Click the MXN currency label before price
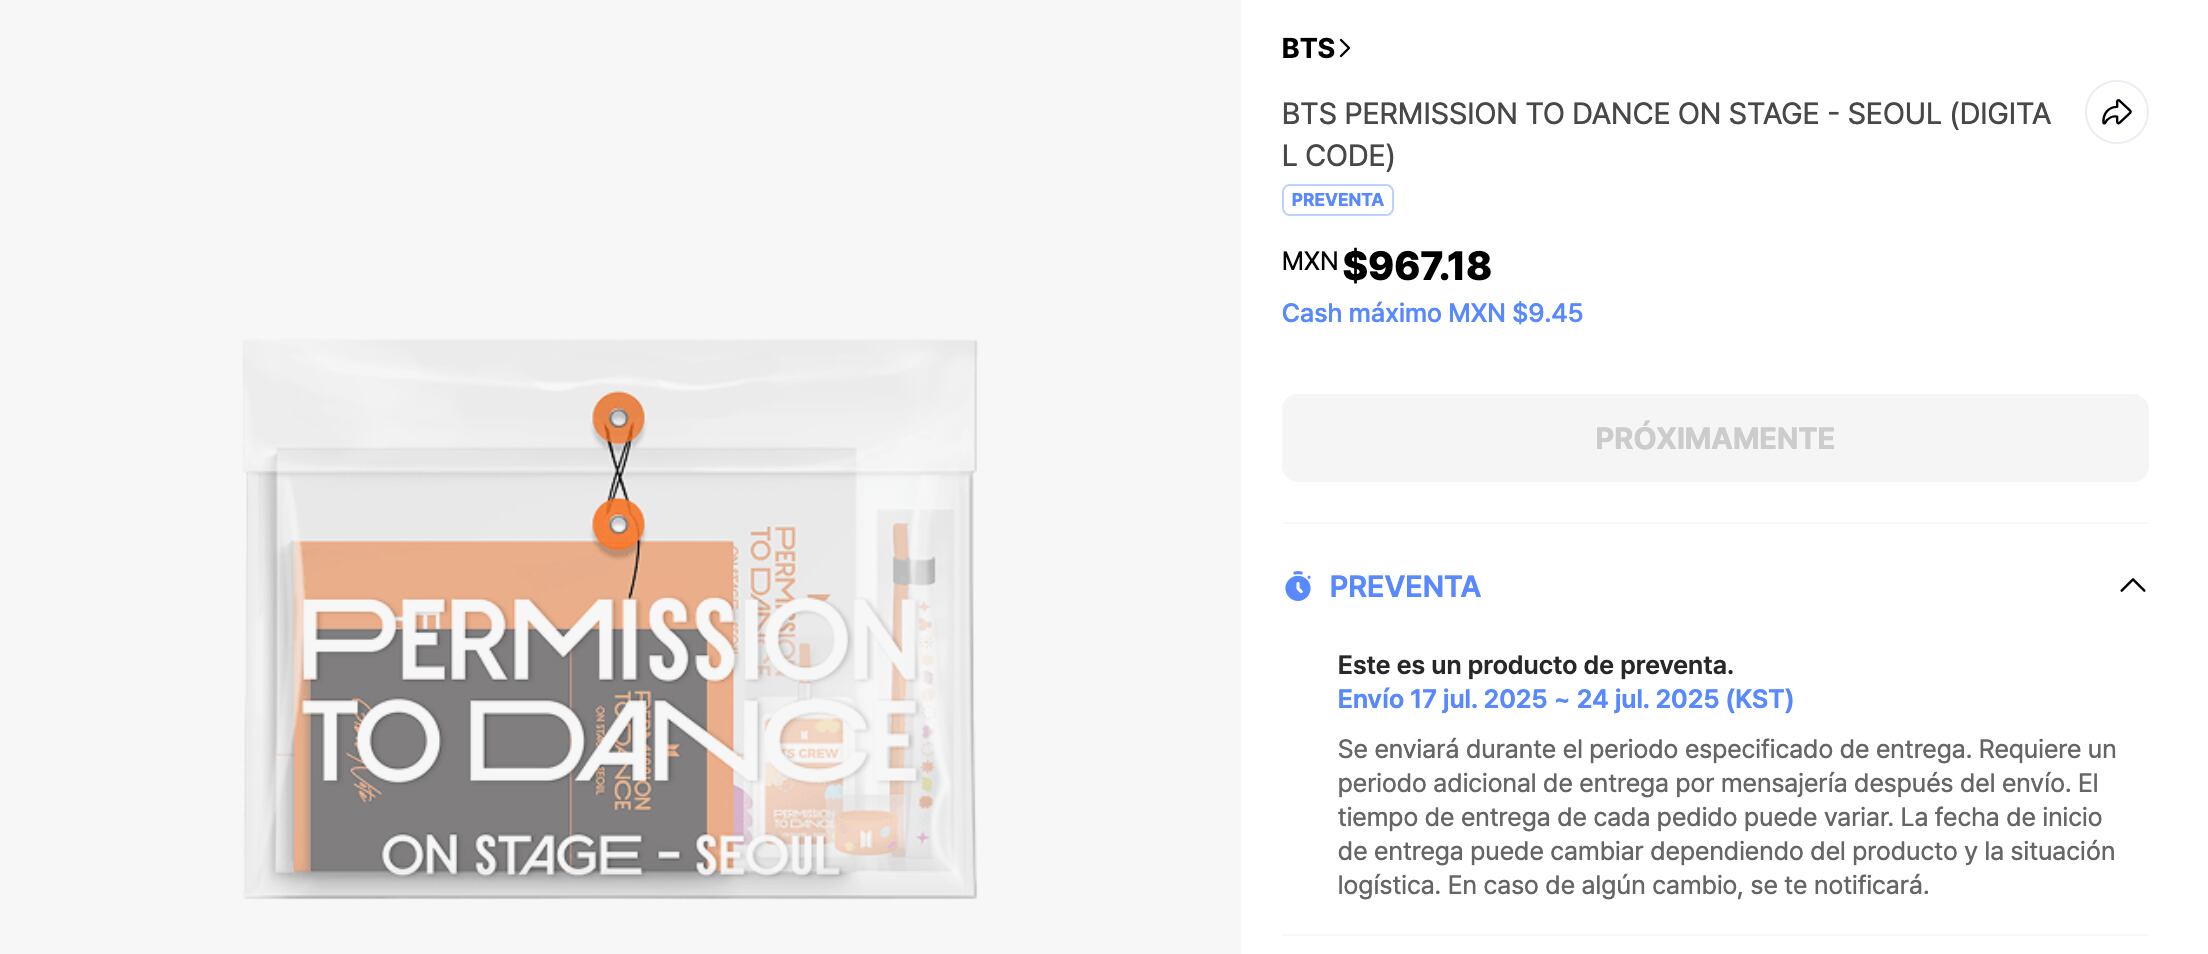This screenshot has width=2208, height=954. 1309,261
